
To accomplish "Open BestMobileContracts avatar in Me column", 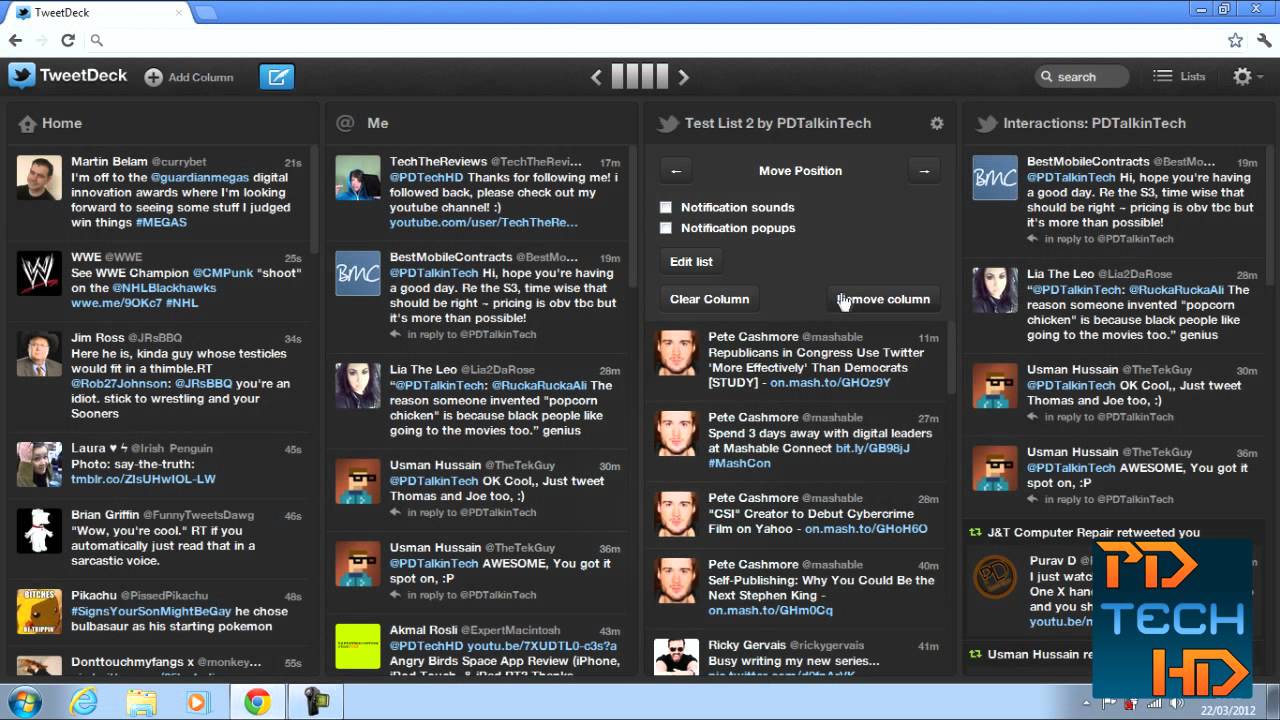I will pyautogui.click(x=358, y=274).
